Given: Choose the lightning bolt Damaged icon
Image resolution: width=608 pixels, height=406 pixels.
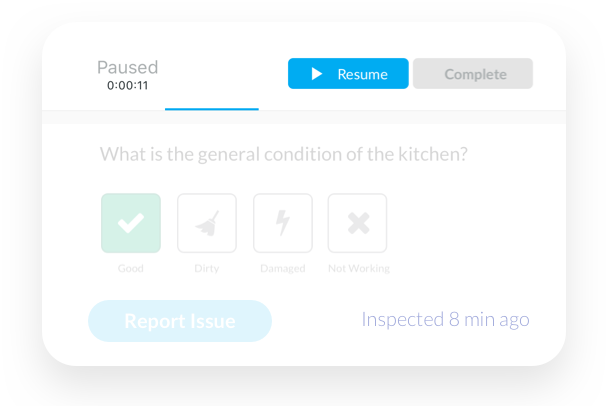Looking at the screenshot, I should (283, 223).
